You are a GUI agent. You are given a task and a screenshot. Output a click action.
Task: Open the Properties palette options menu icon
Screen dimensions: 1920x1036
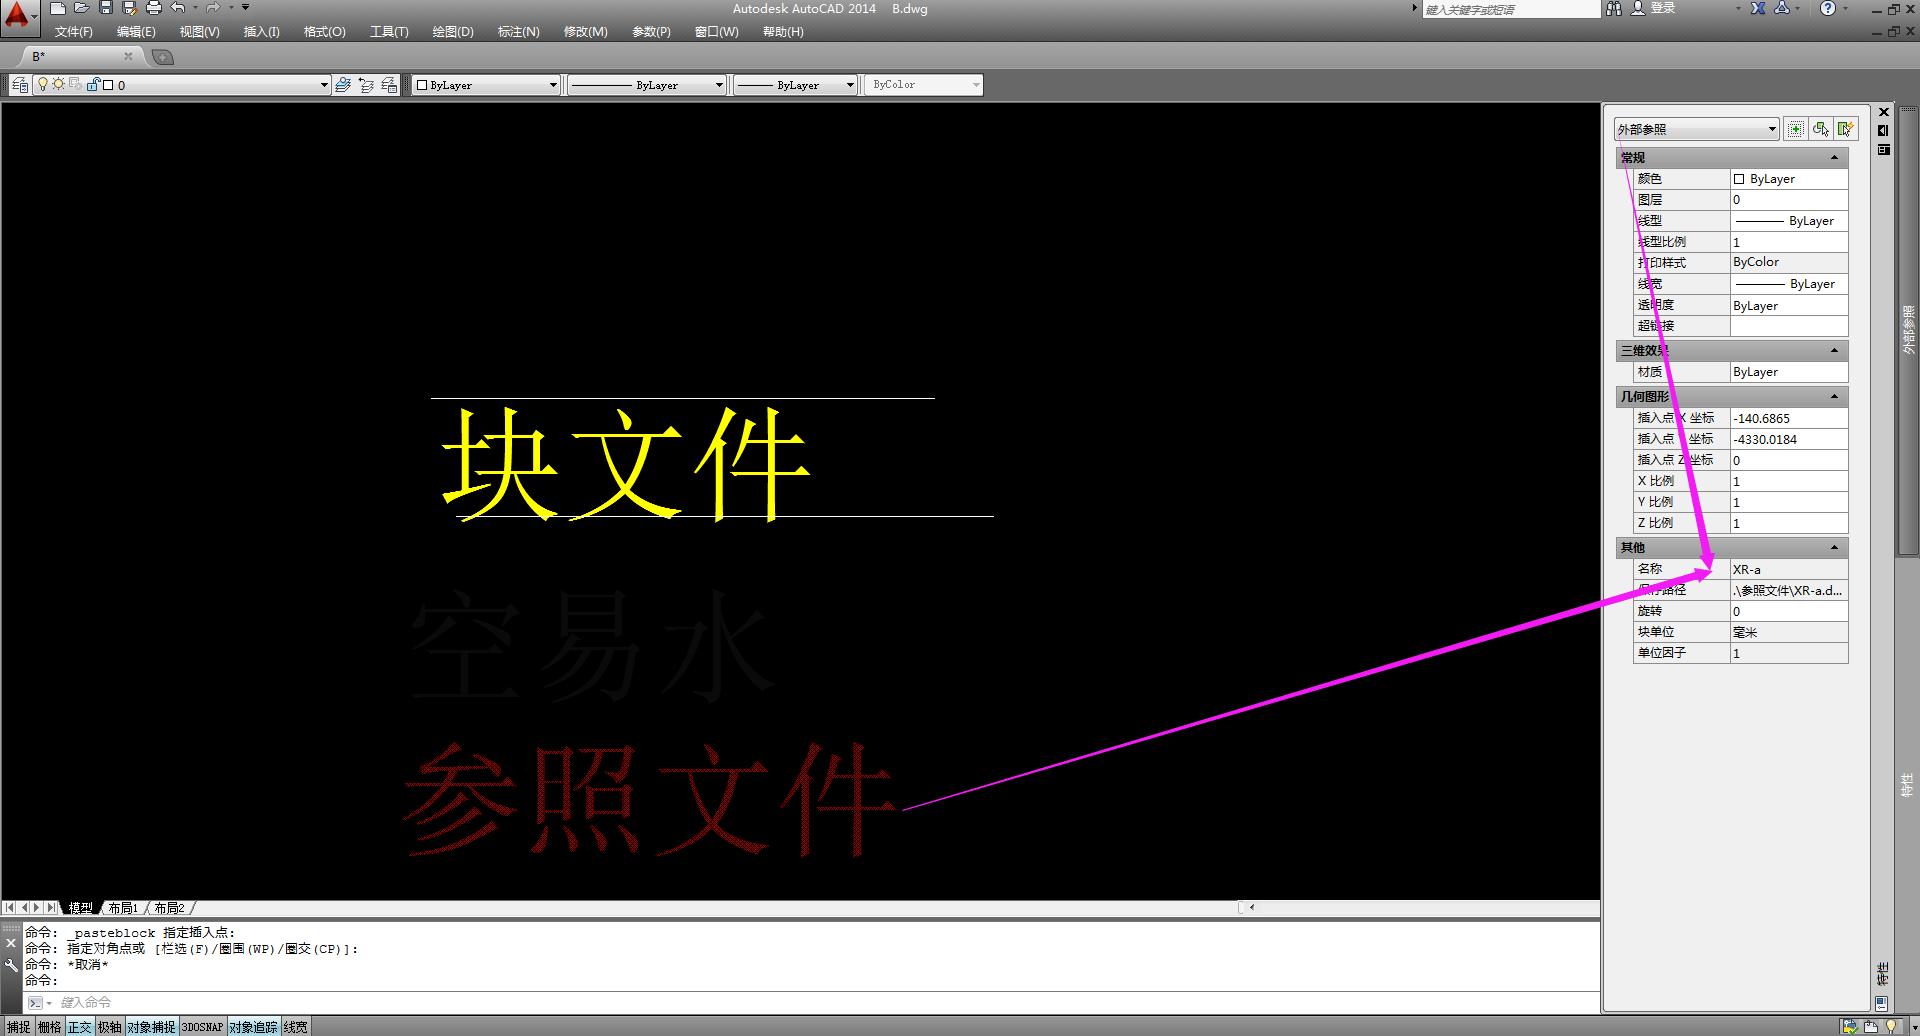(1884, 150)
